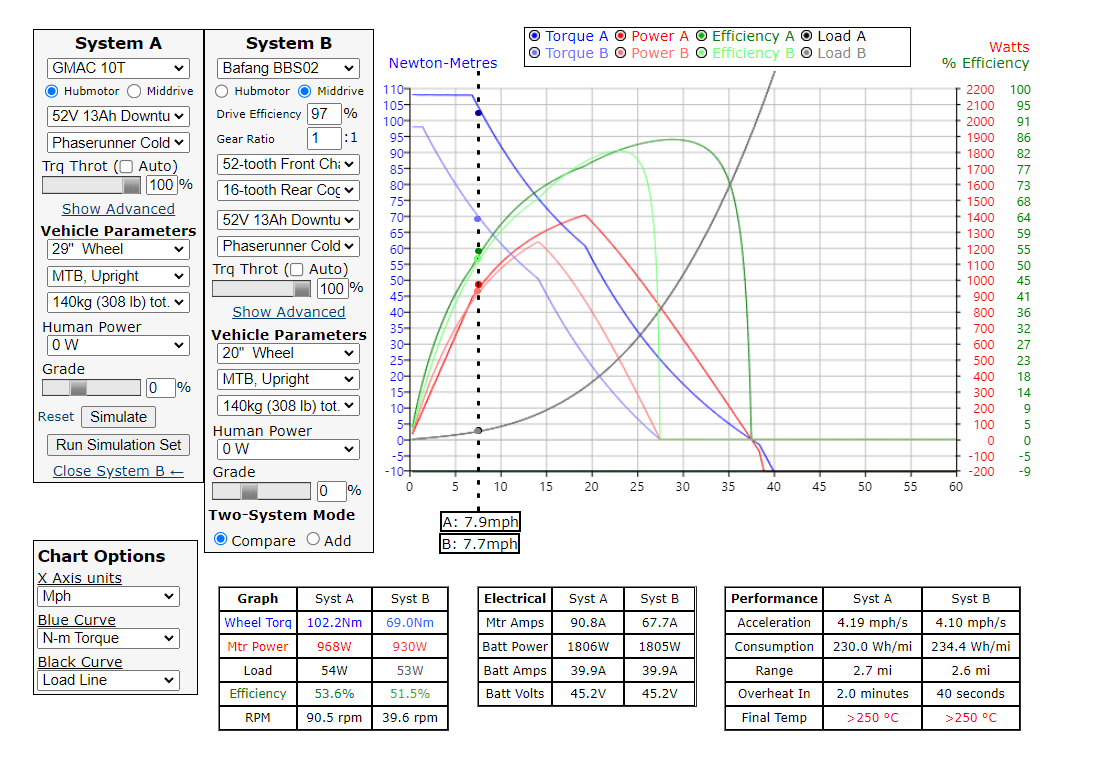
Task: Toggle Power A legend marker
Action: [621, 36]
